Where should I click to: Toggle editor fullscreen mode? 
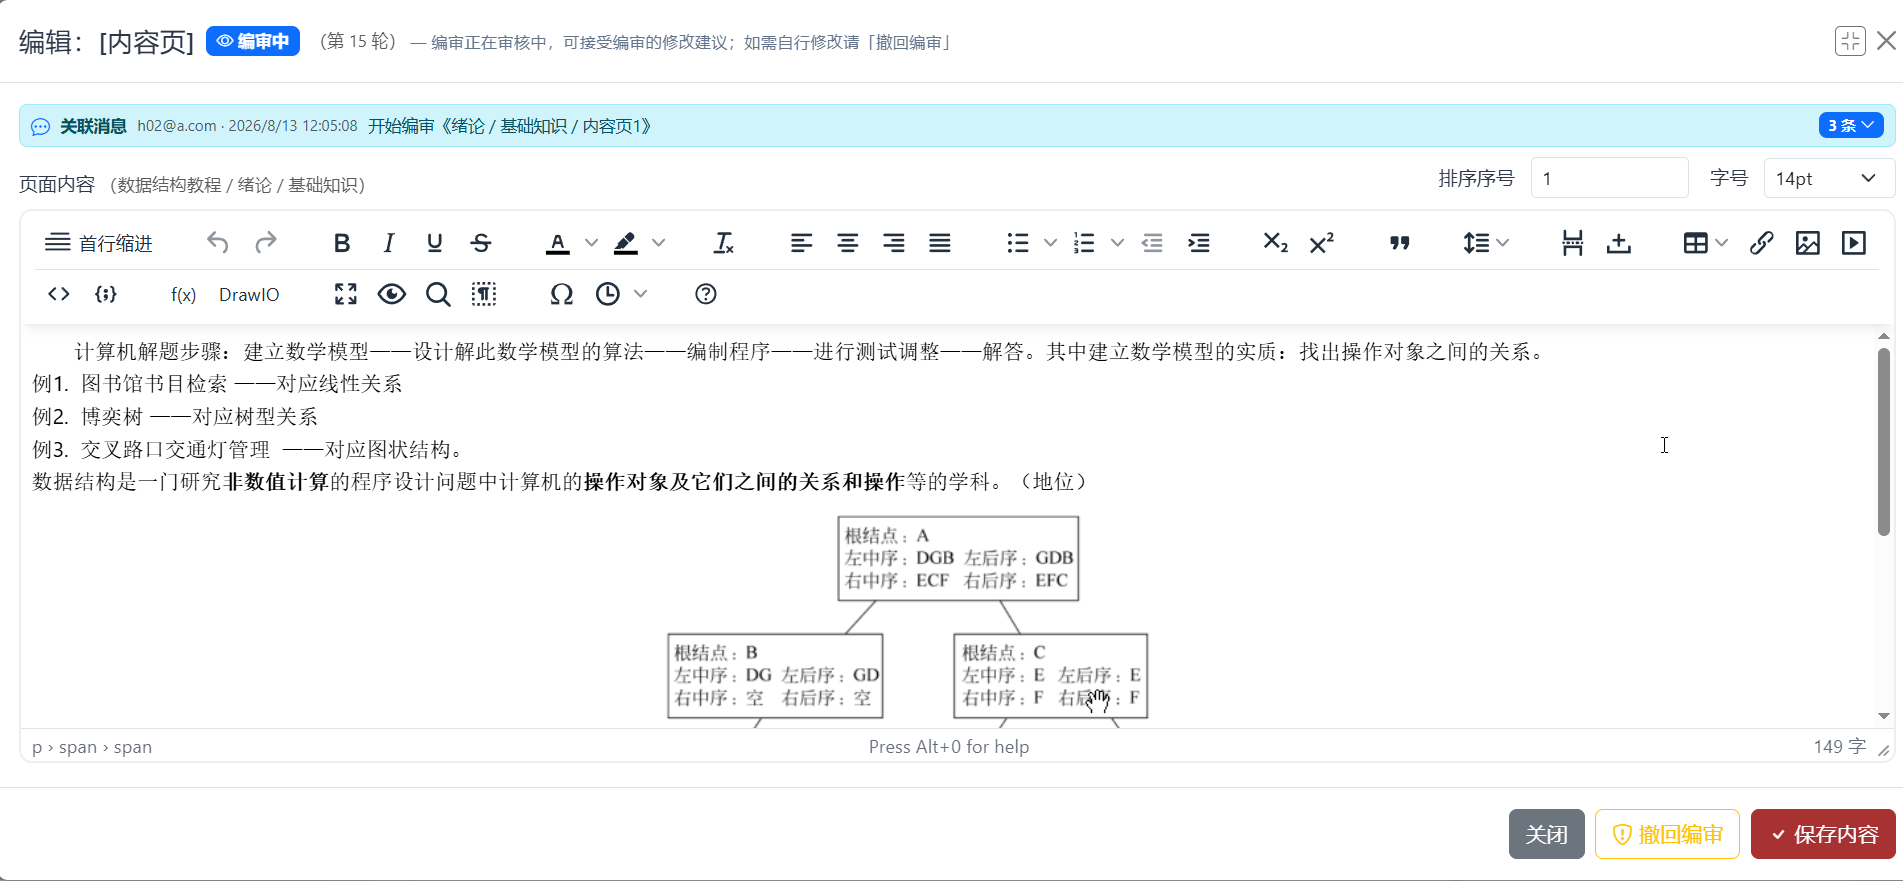(346, 294)
